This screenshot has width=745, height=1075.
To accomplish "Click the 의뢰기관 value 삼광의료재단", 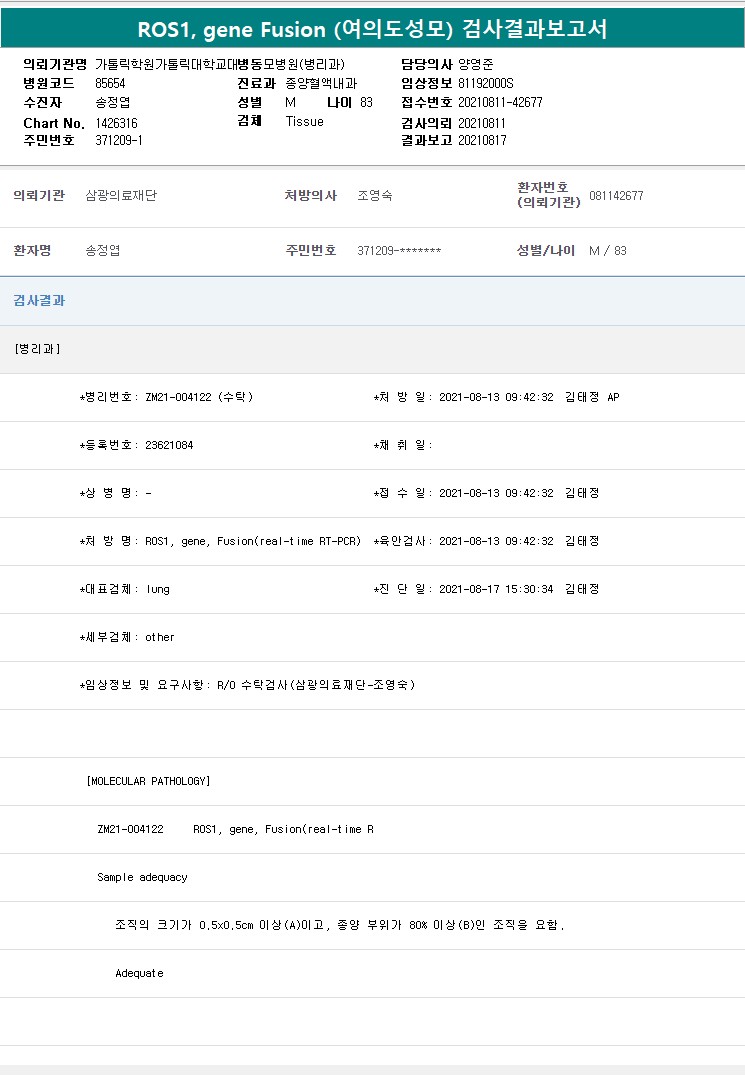I will [121, 196].
